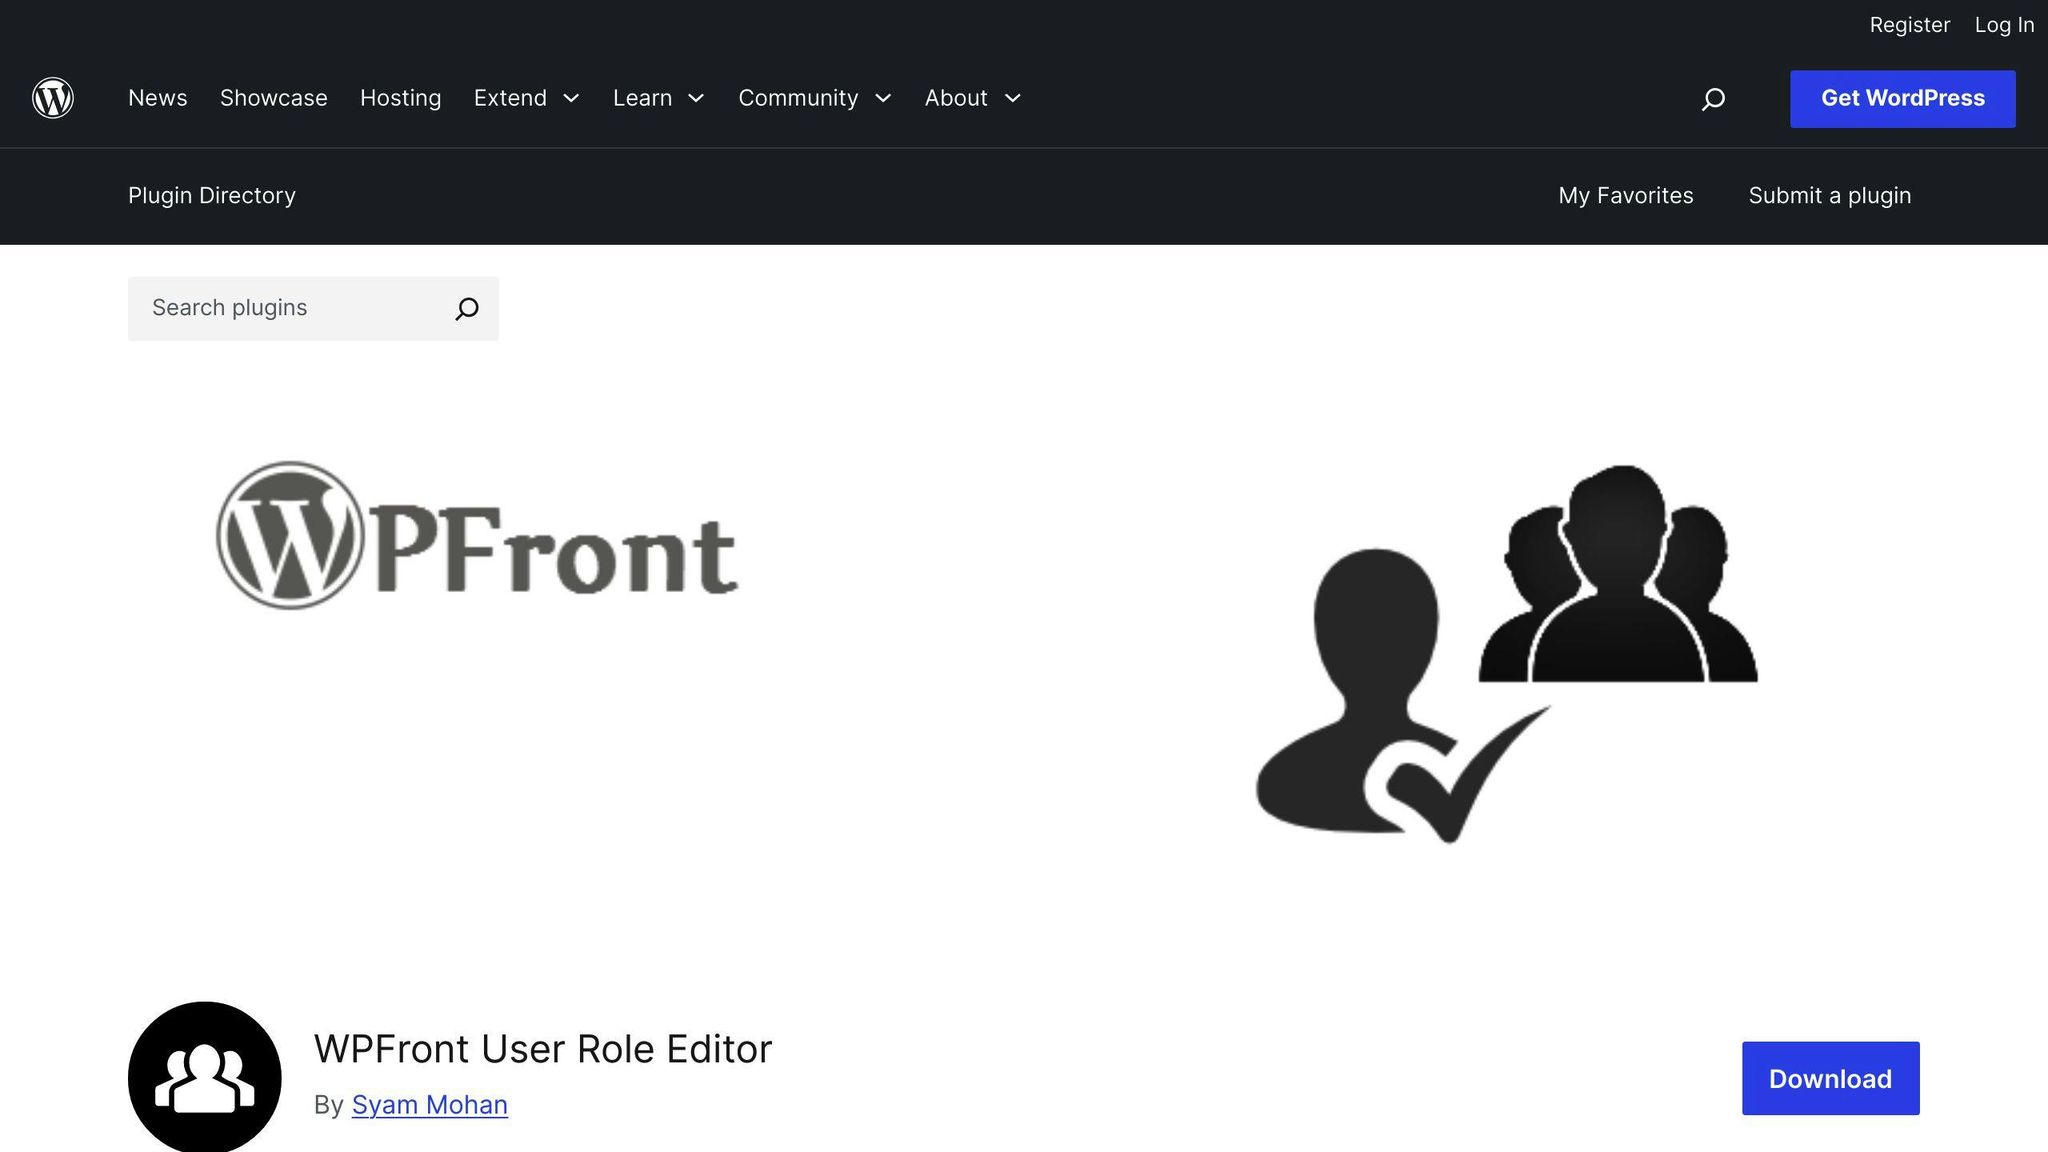Expand the About menu chevron
Viewport: 2048px width, 1152px height.
pos(1012,98)
